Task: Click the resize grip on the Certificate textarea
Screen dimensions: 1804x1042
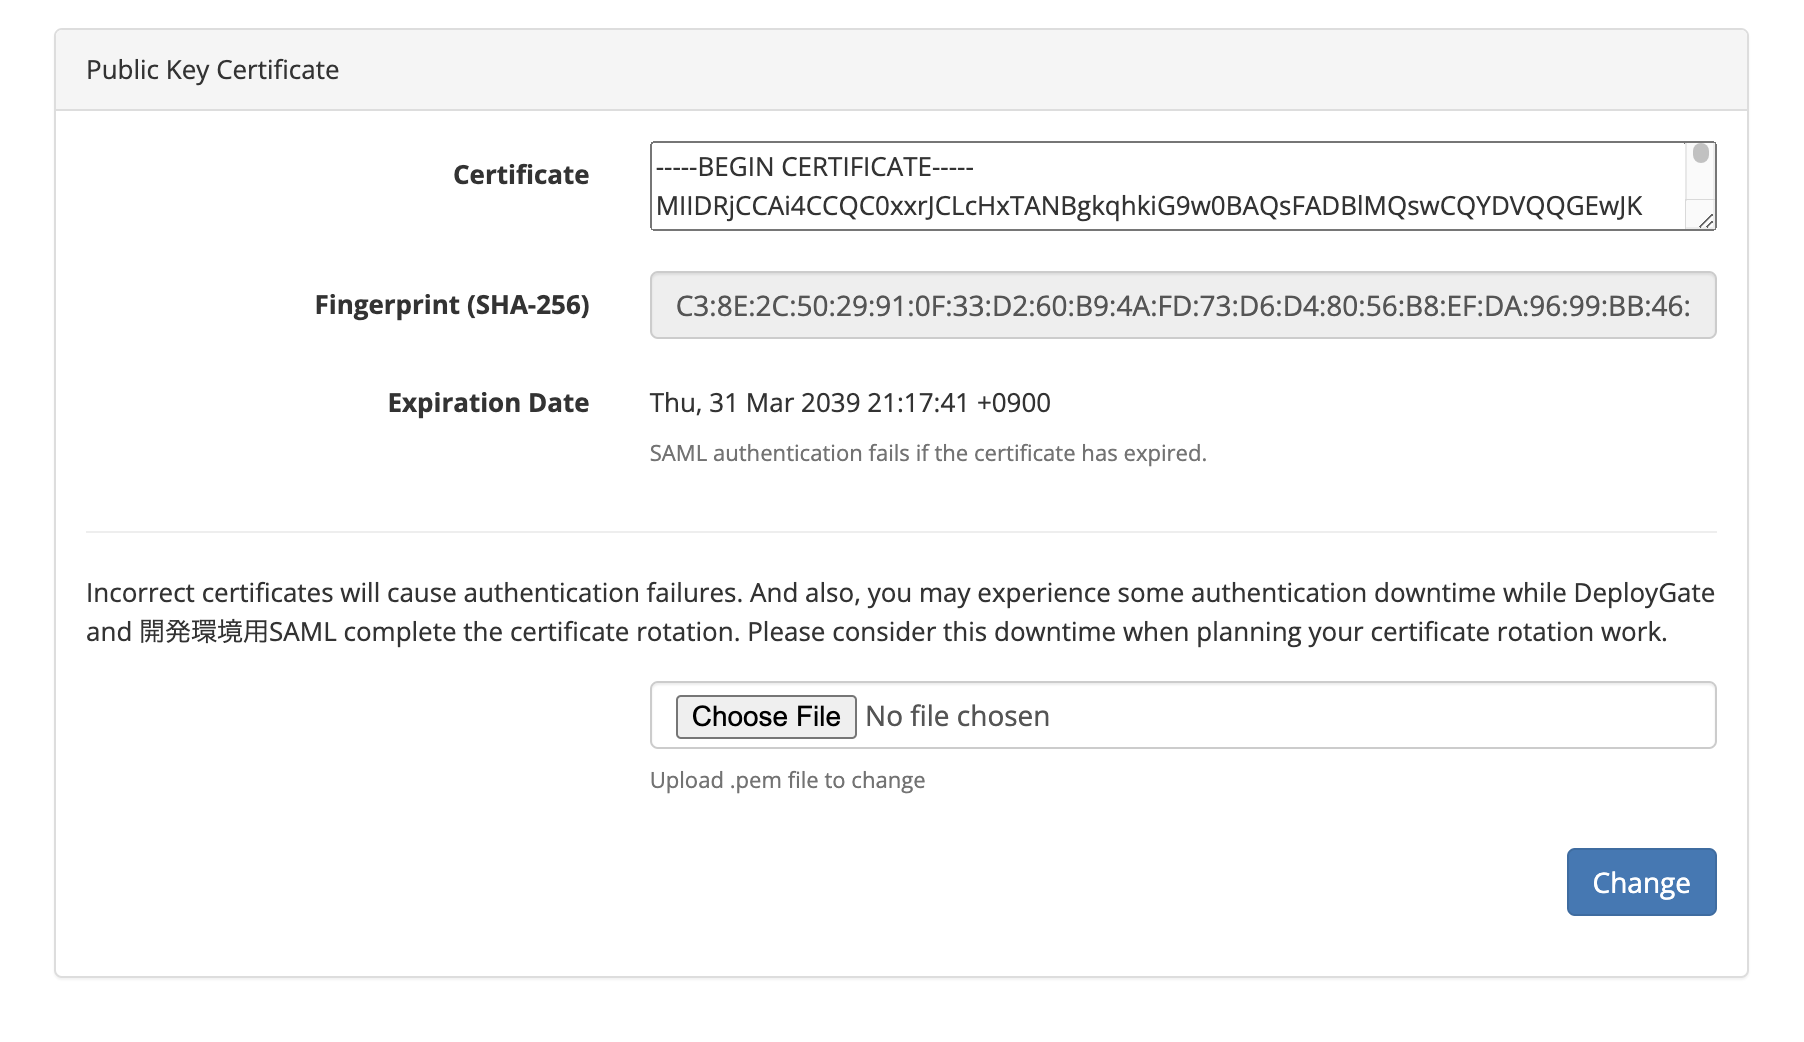Action: [1705, 224]
